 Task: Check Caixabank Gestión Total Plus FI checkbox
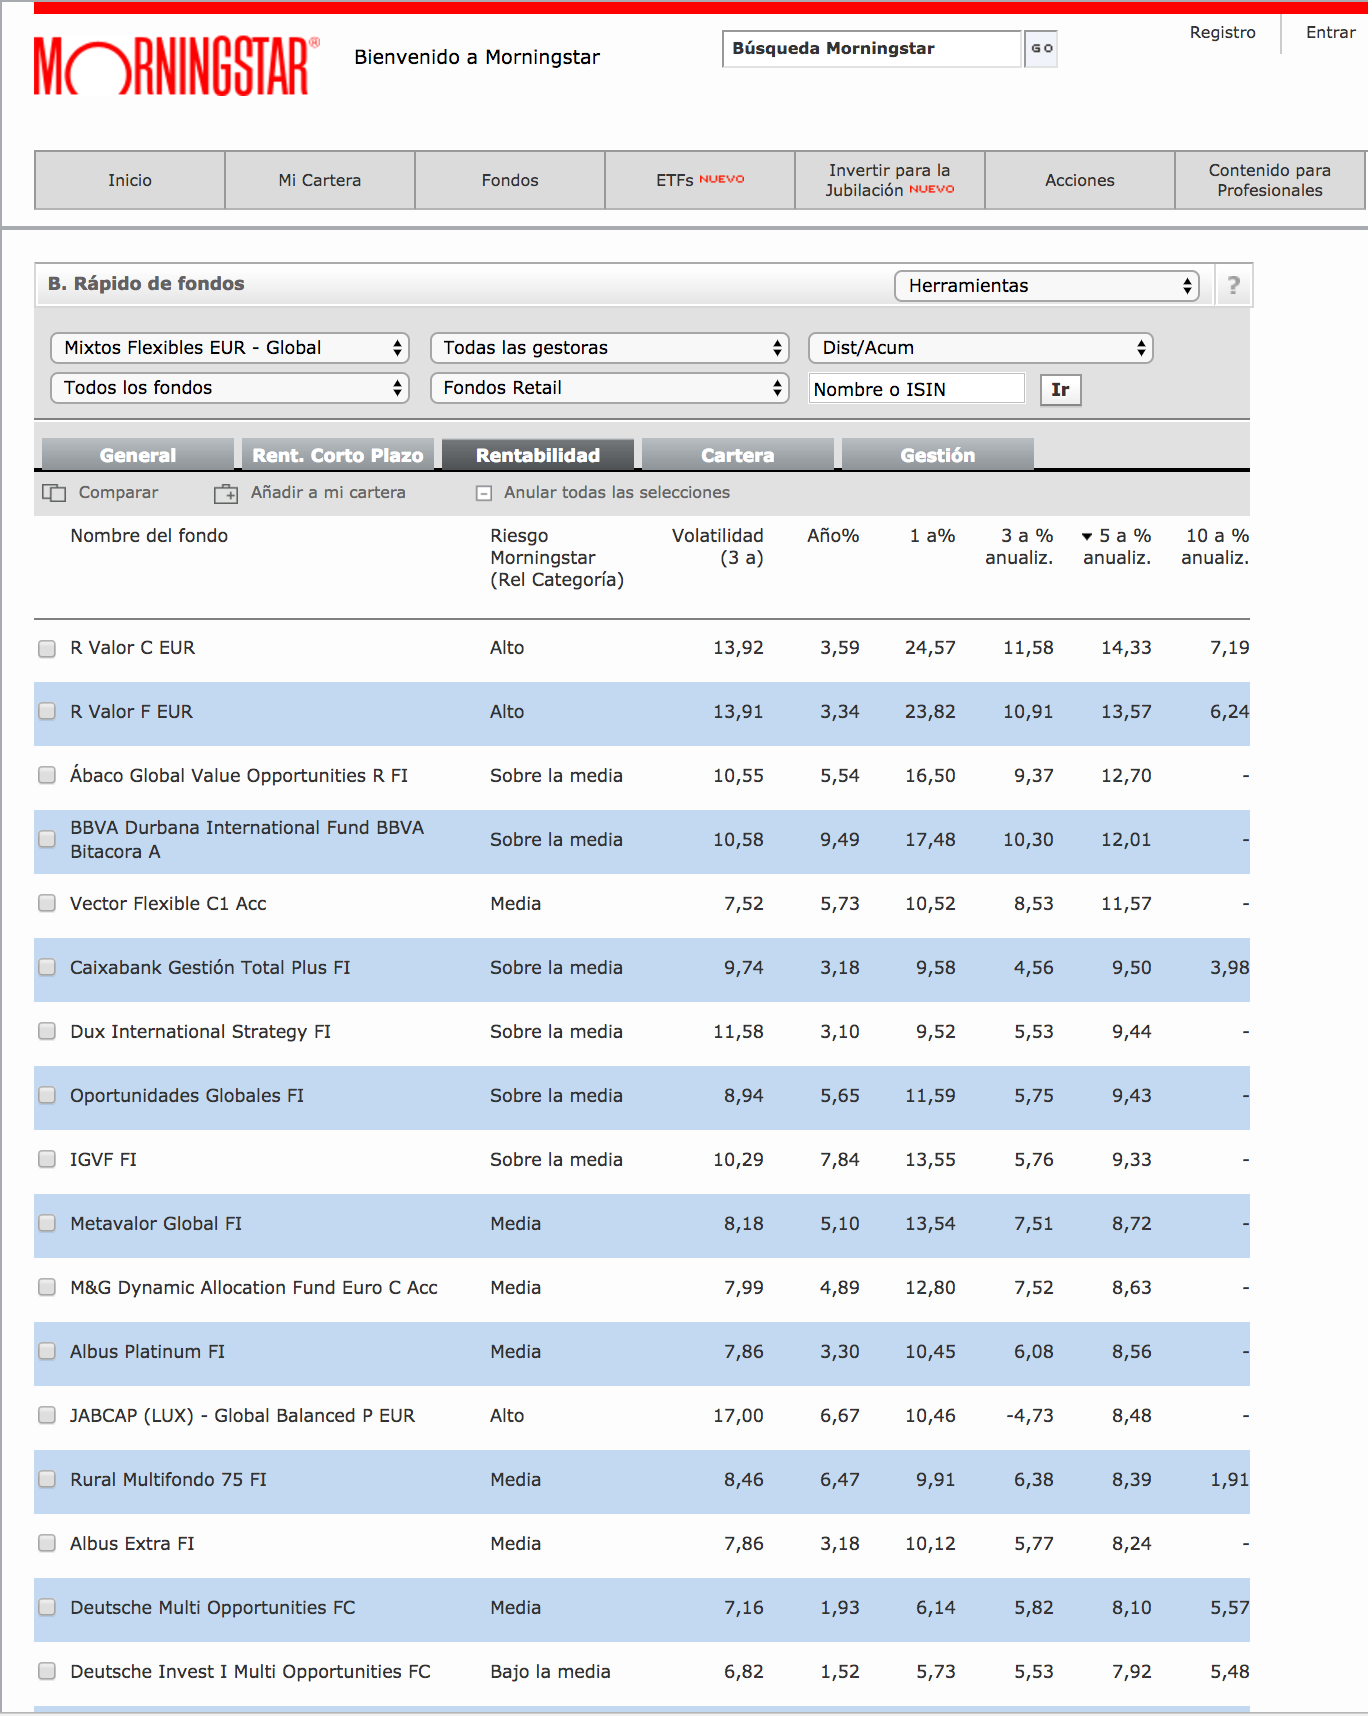47,968
